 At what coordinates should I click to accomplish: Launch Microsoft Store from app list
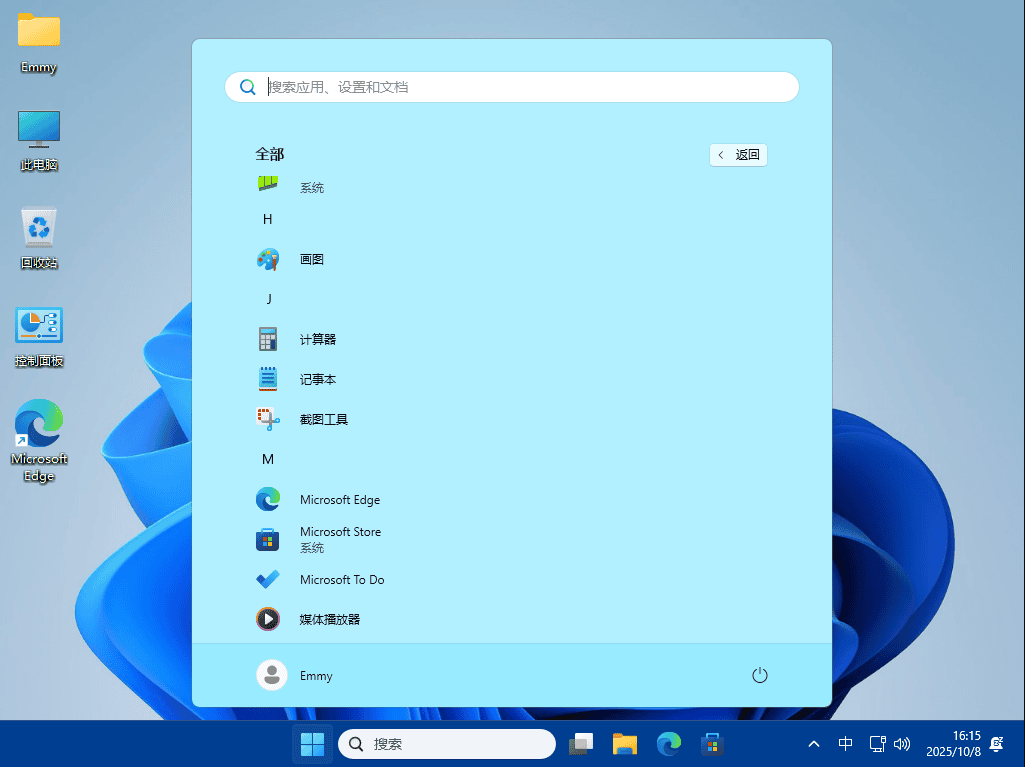[339, 539]
